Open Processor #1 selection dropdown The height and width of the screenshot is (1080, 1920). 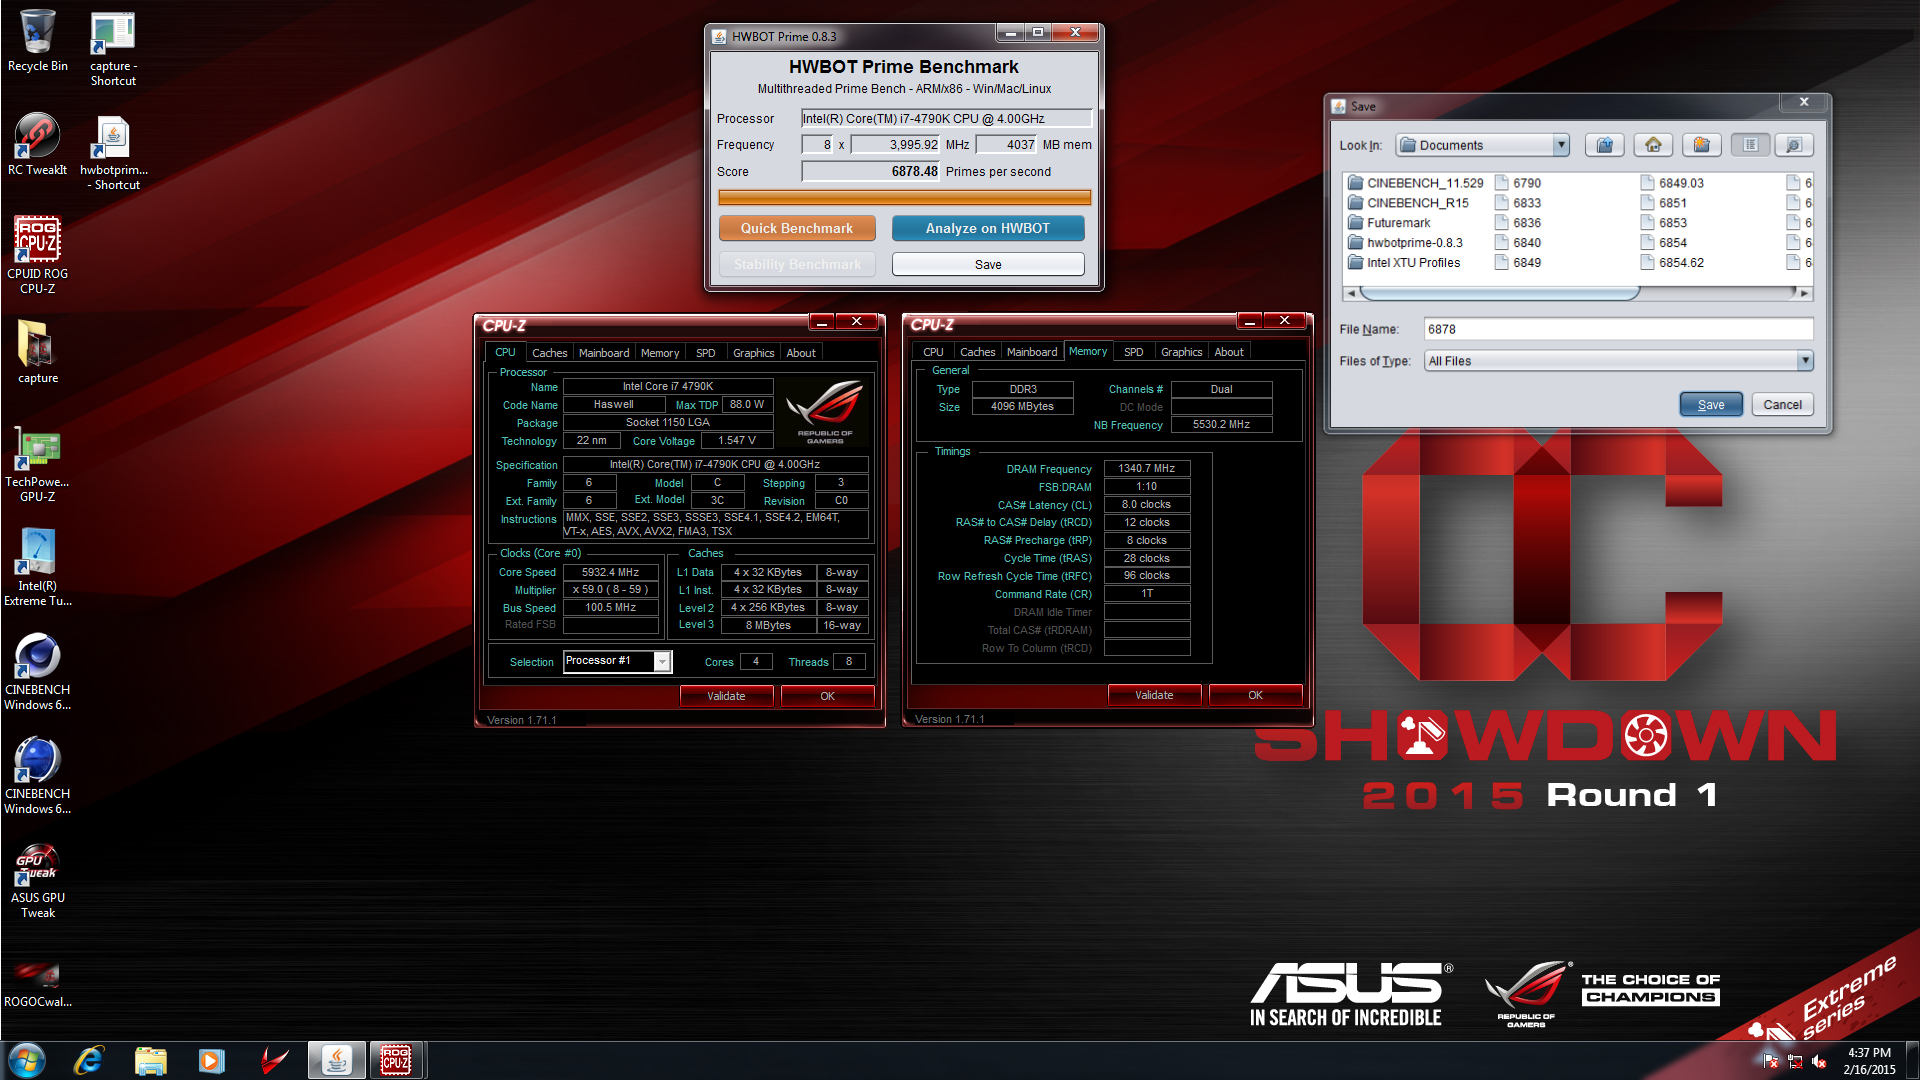point(662,661)
